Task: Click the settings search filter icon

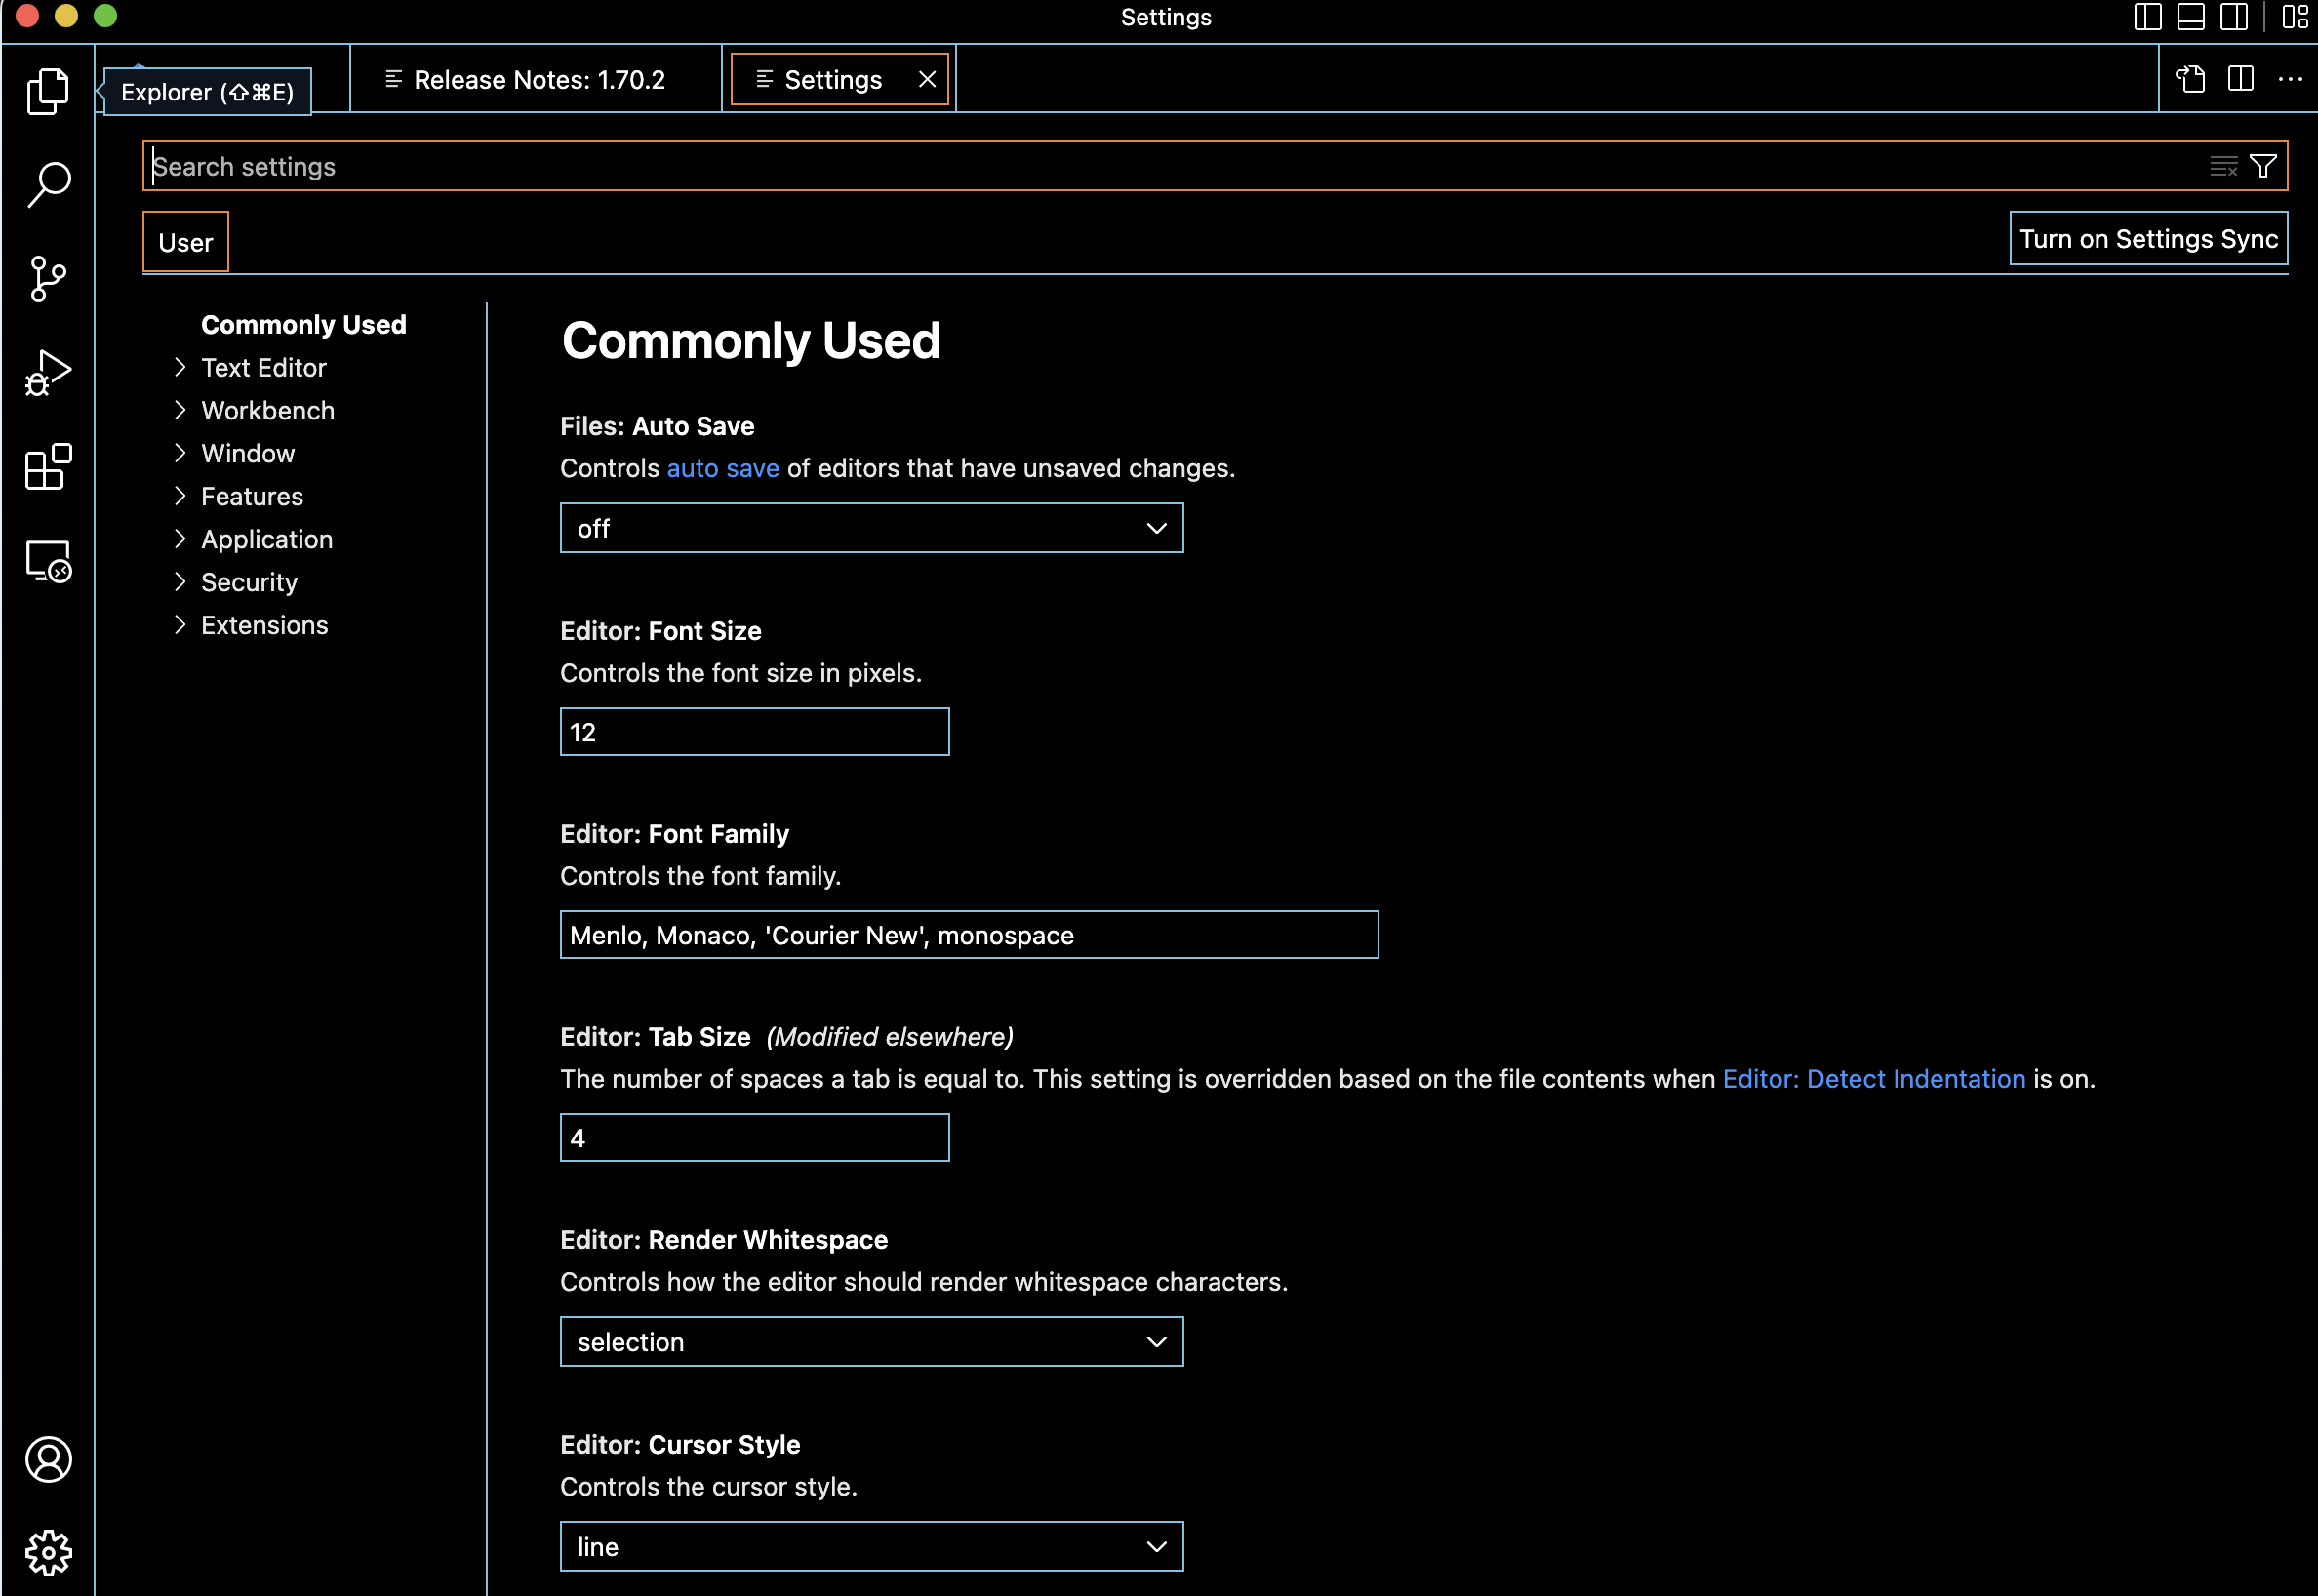Action: pos(2263,166)
